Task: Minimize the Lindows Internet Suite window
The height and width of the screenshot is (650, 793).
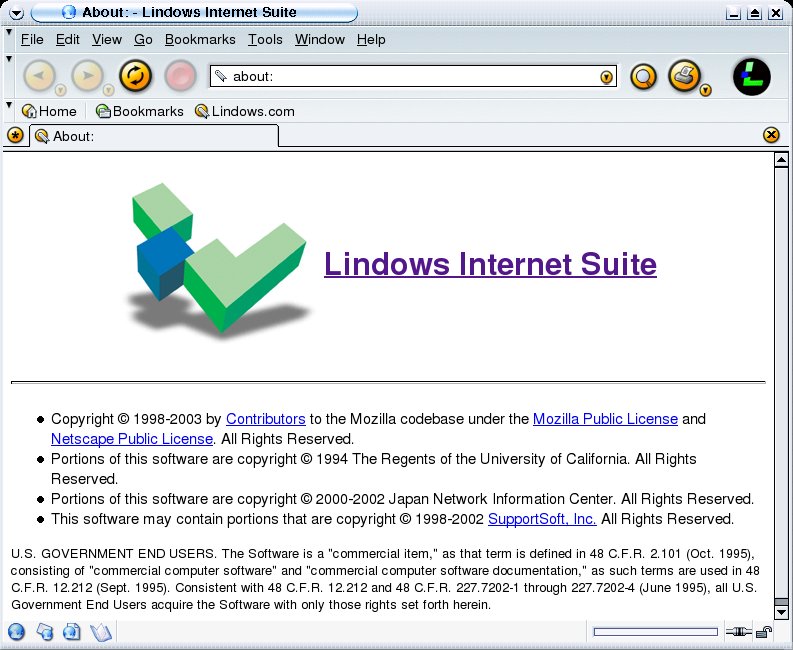Action: click(733, 13)
